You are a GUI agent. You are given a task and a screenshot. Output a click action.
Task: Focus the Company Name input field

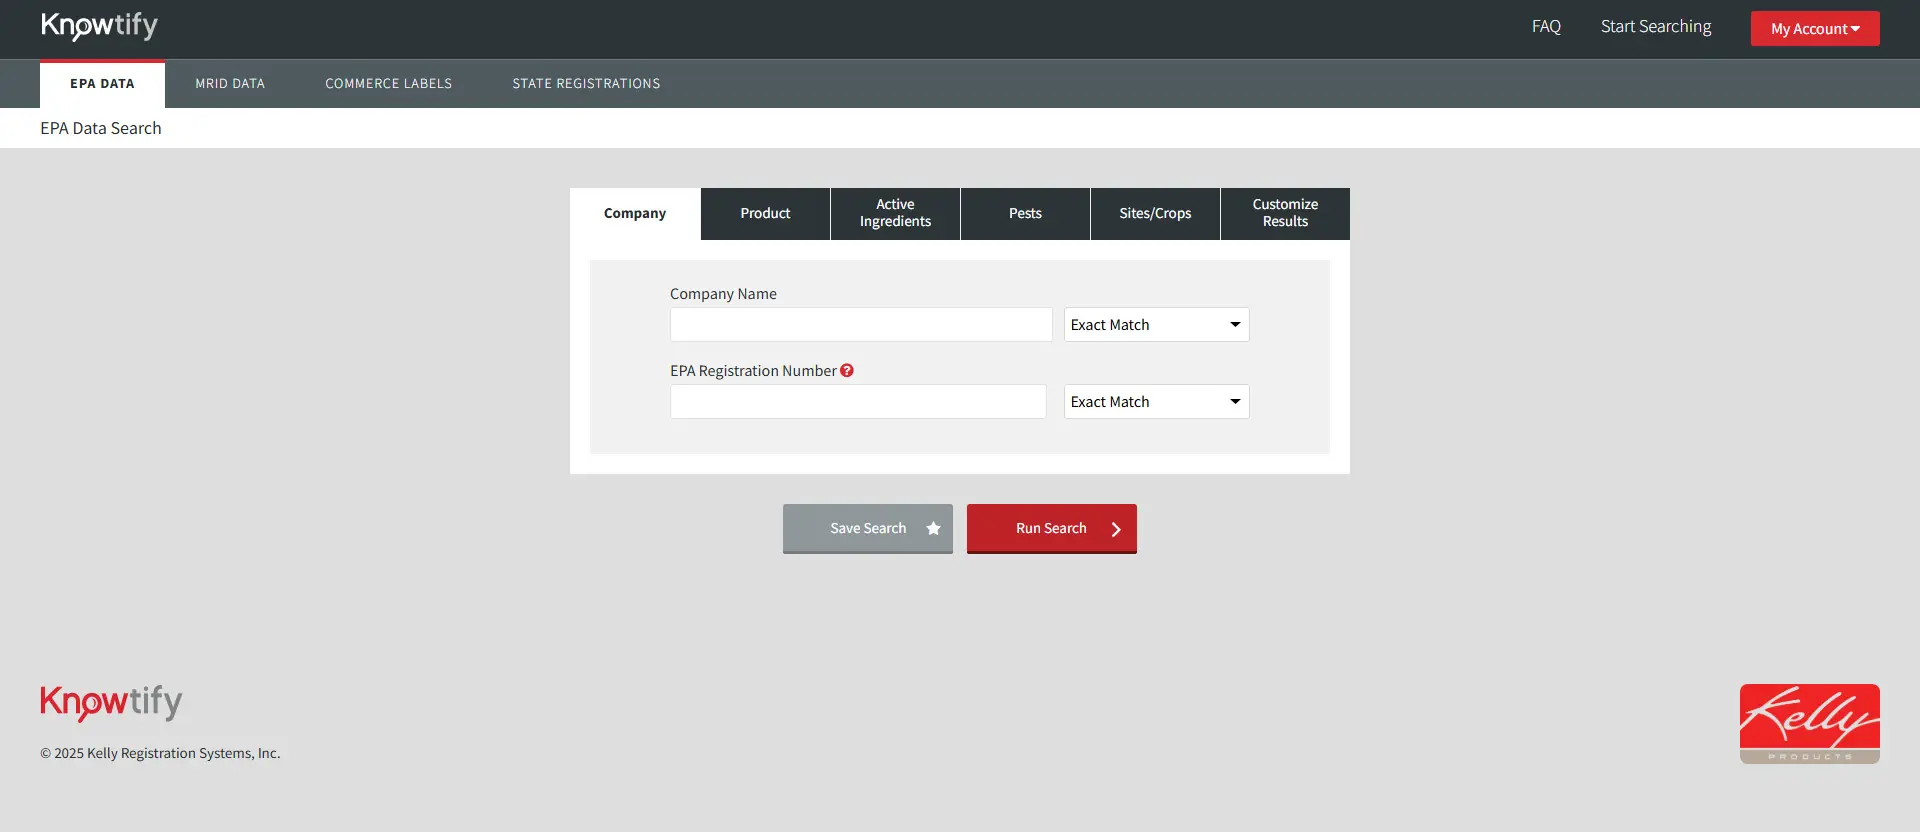point(860,325)
